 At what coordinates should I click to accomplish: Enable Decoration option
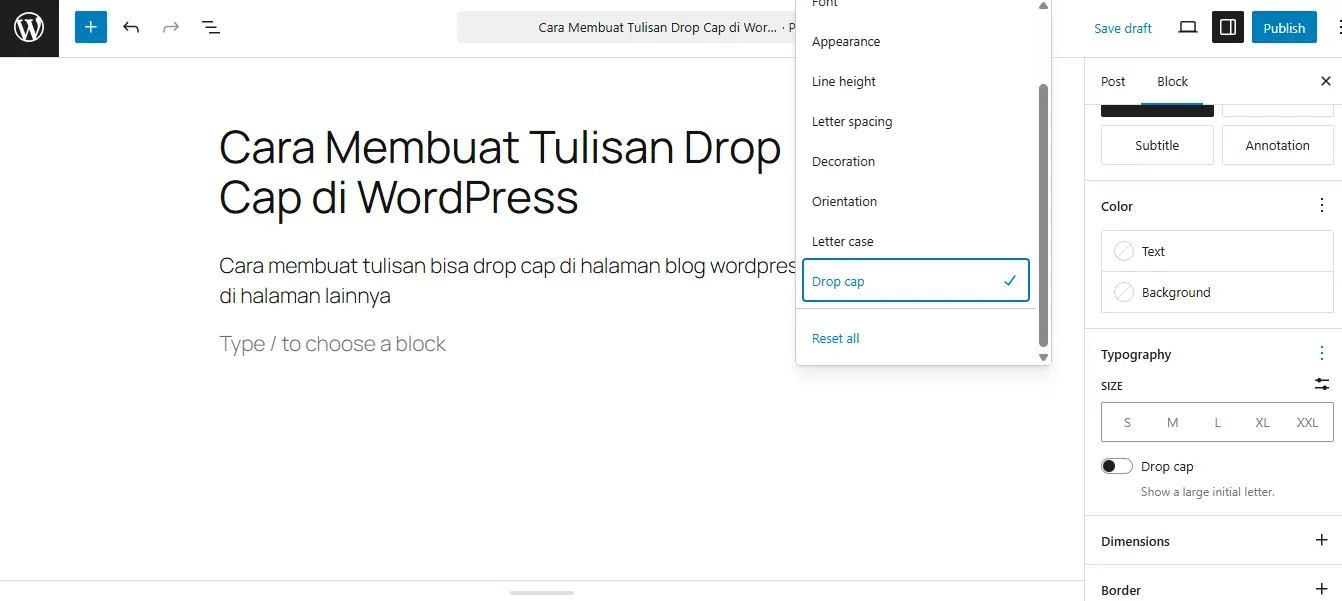tap(916, 161)
